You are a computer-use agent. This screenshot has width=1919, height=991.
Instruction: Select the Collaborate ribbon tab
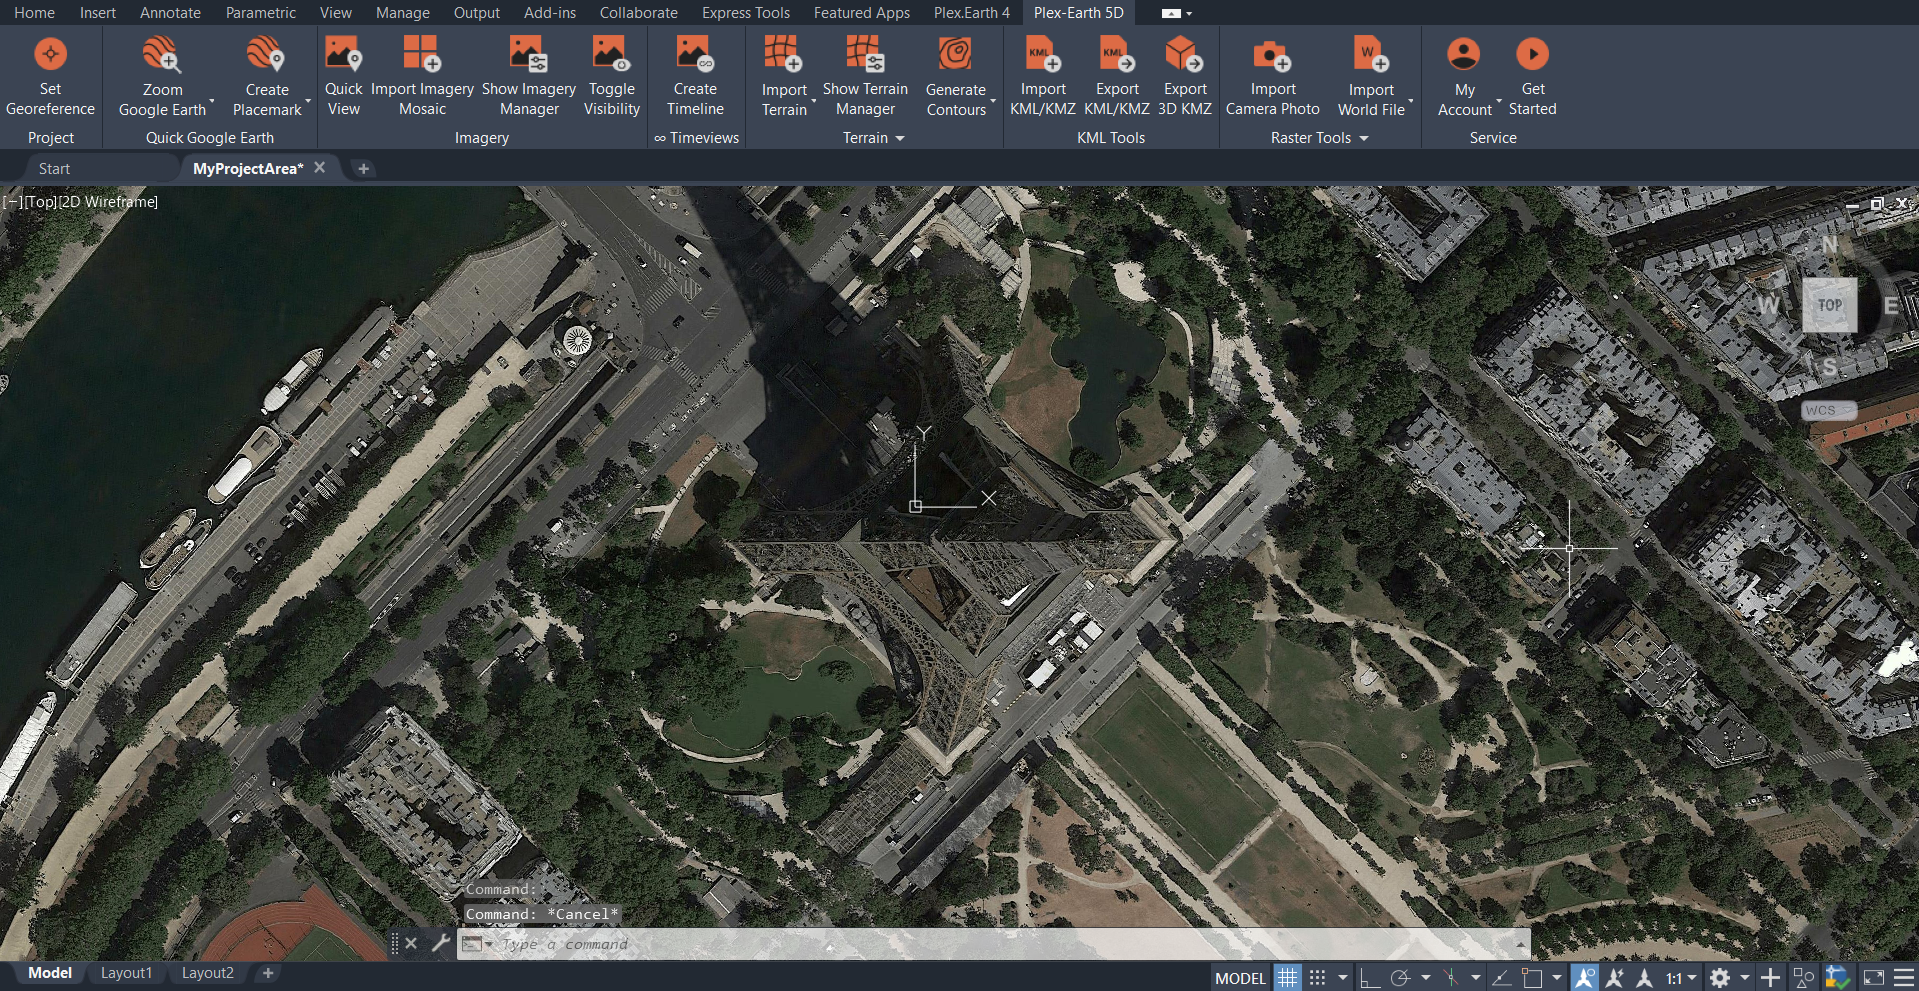point(638,13)
